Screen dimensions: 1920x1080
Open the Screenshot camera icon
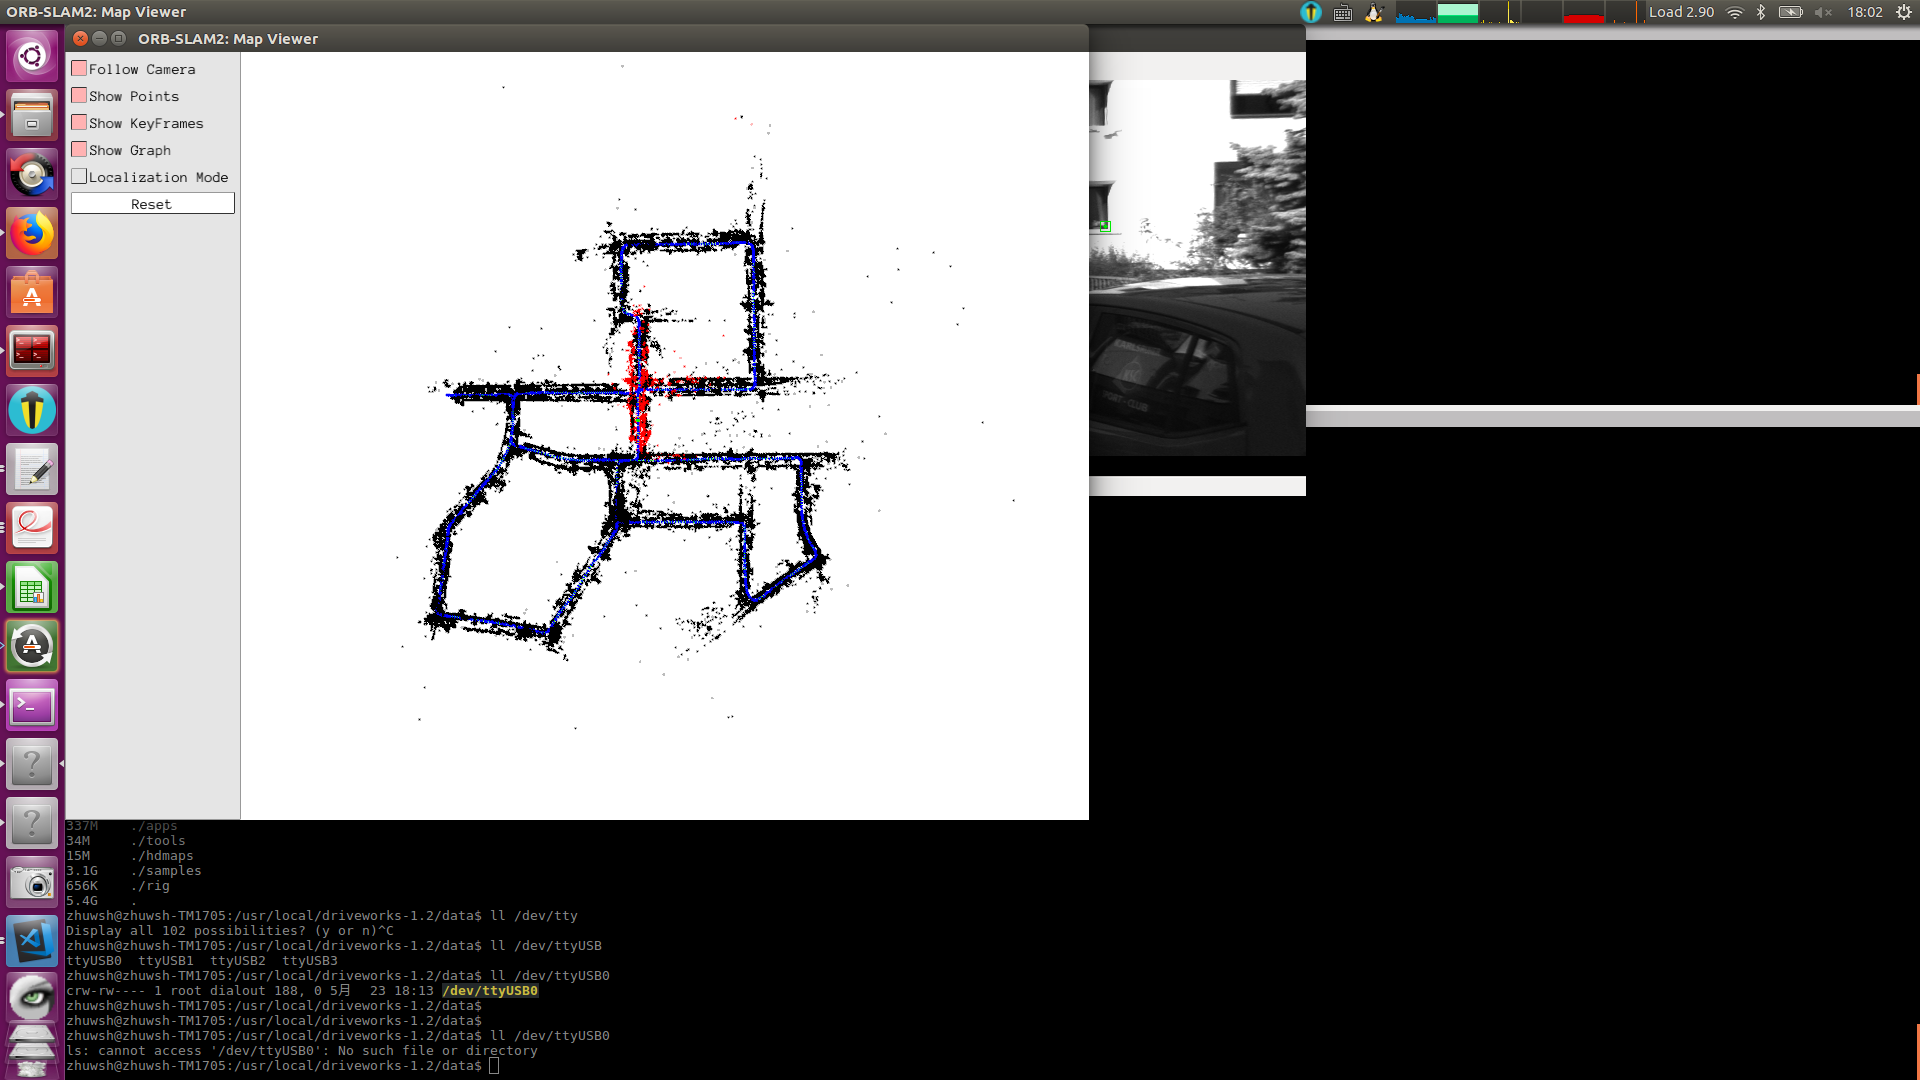32,883
